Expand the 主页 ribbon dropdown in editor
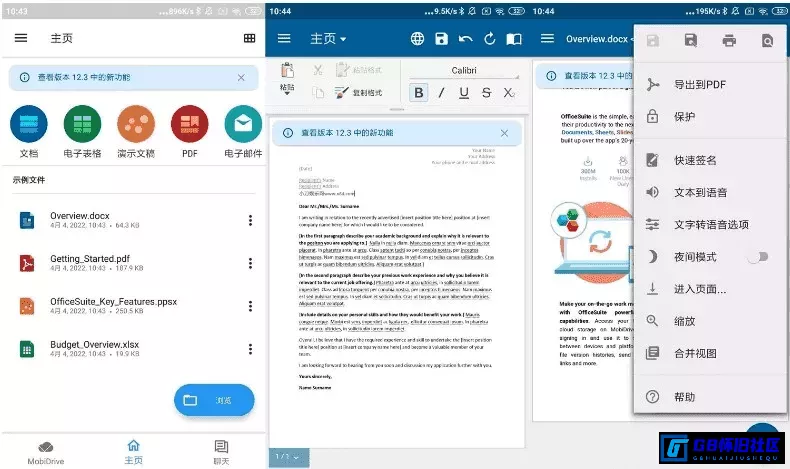 (328, 39)
